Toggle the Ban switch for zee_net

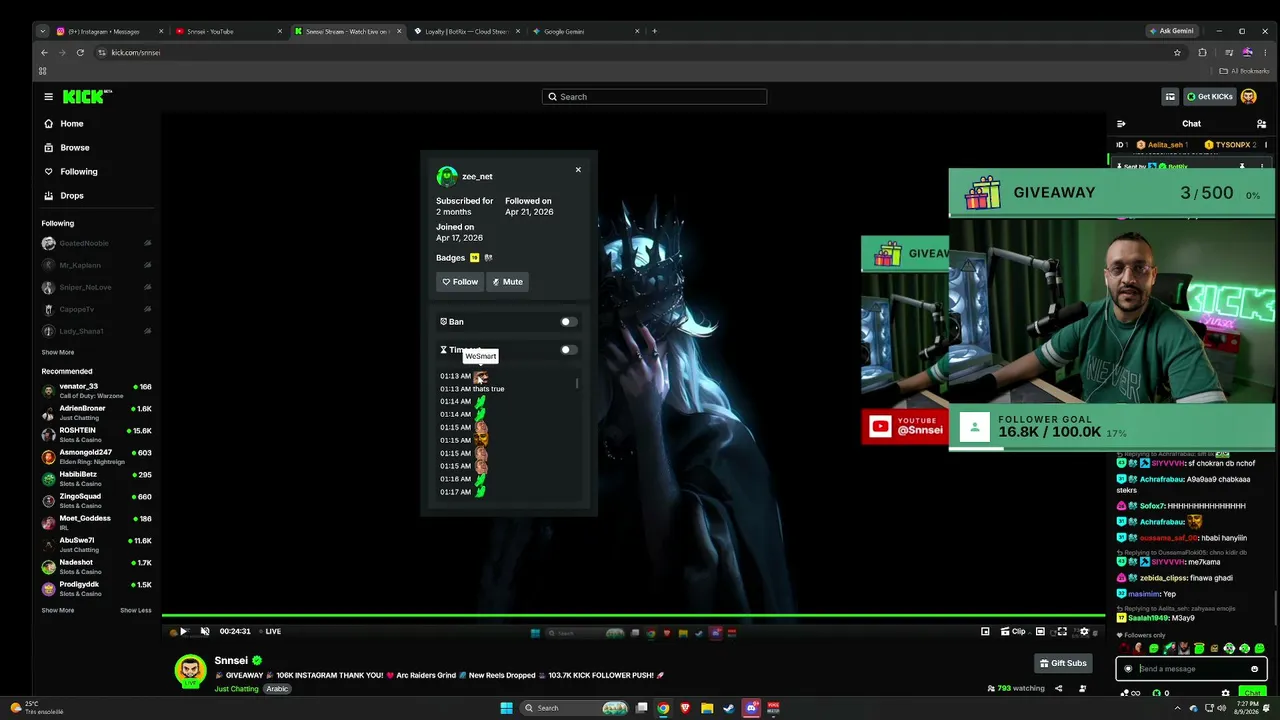568,322
